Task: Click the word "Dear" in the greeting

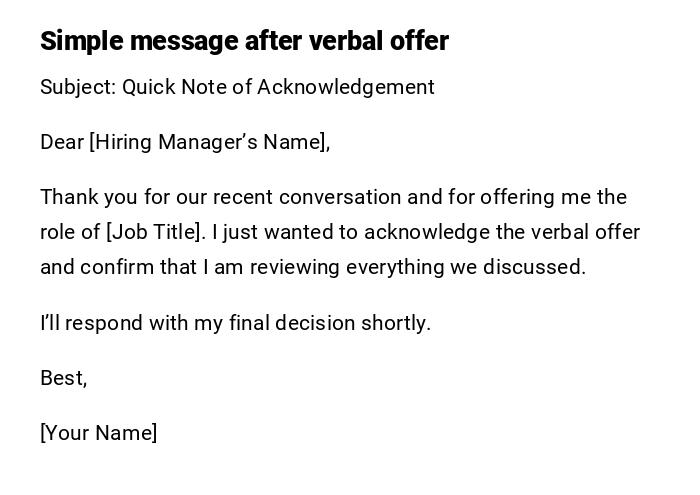Action: click(x=62, y=142)
